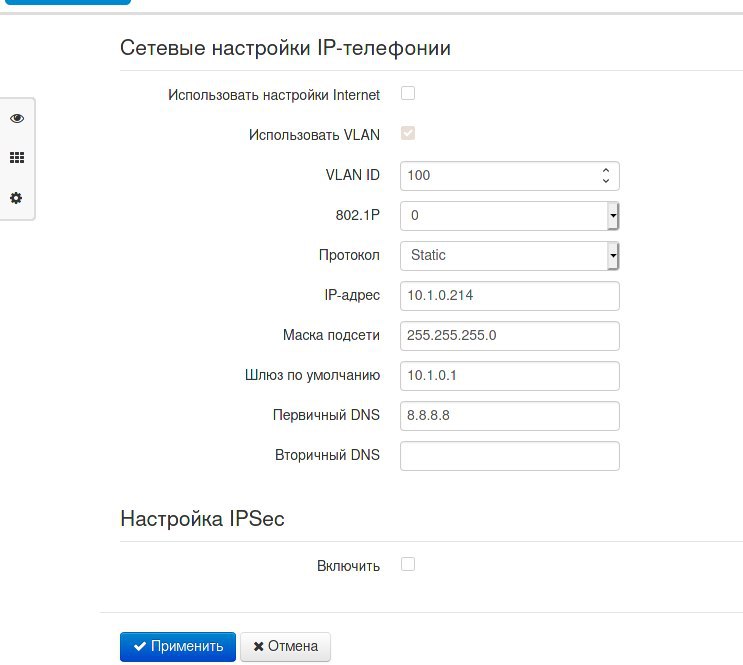The width and height of the screenshot is (743, 665).
Task: Click the 'Вторичный DNS' label
Action: point(327,455)
